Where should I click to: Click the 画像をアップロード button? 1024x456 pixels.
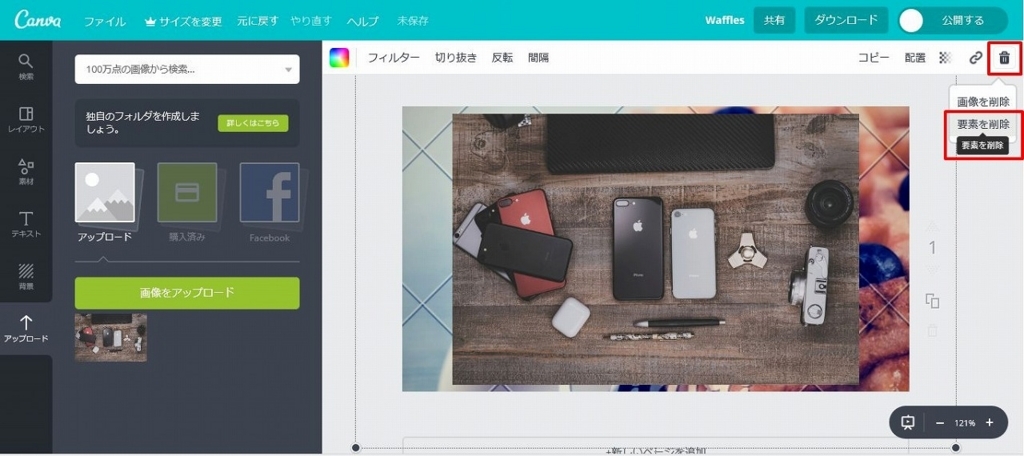click(187, 293)
